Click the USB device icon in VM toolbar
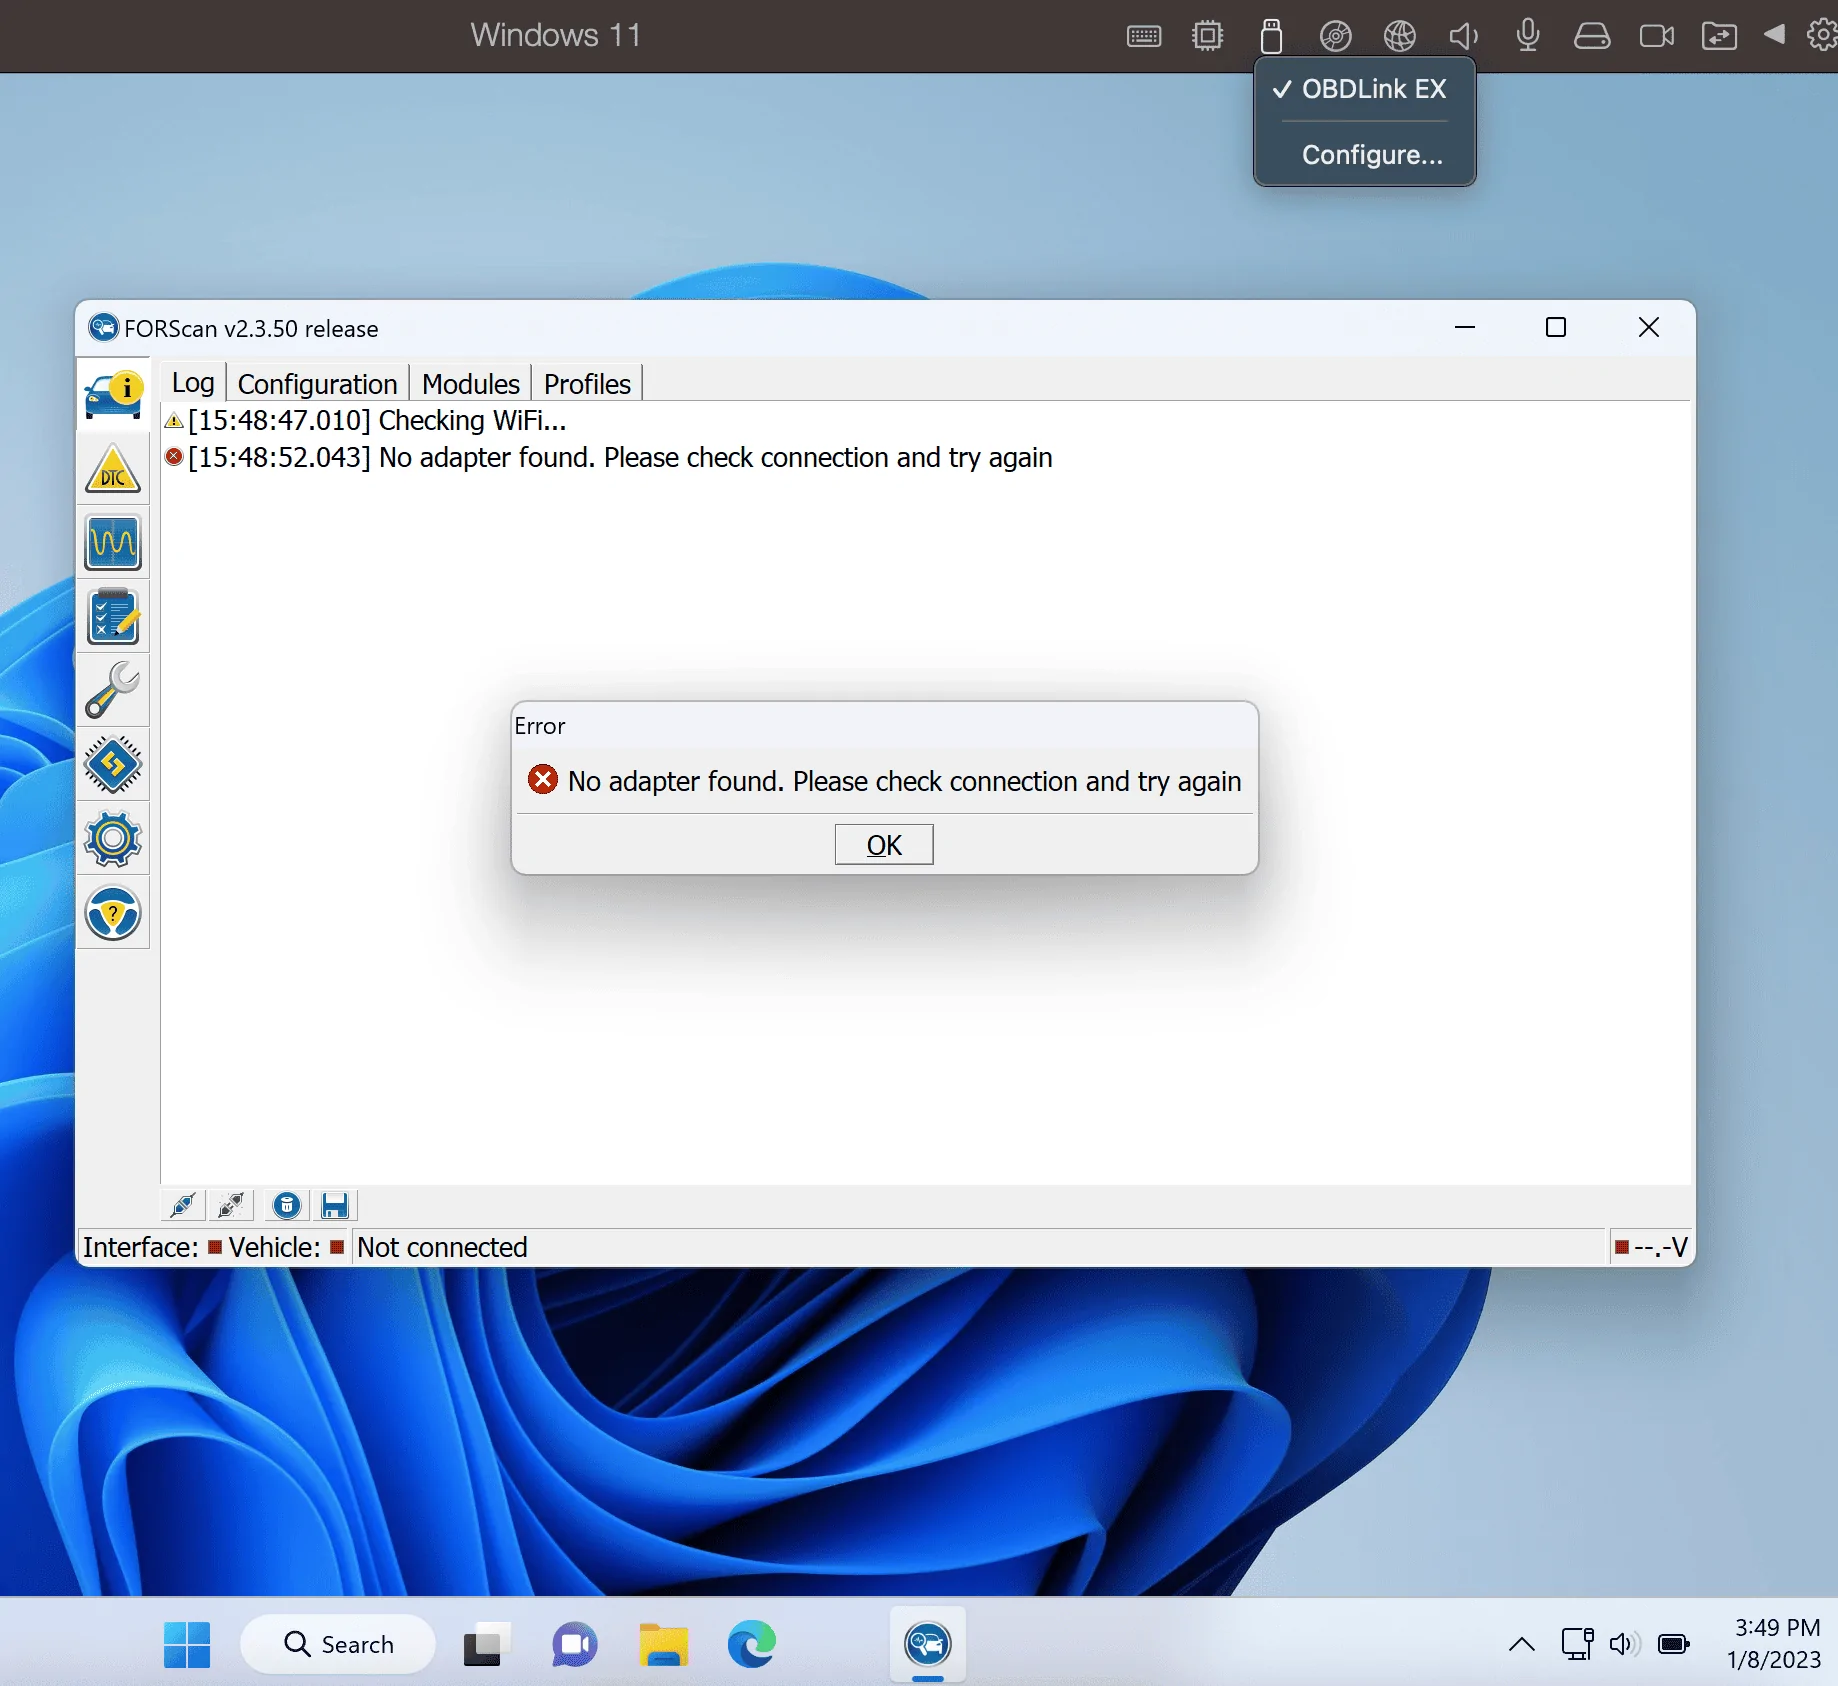Image resolution: width=1838 pixels, height=1686 pixels. 1271,36
